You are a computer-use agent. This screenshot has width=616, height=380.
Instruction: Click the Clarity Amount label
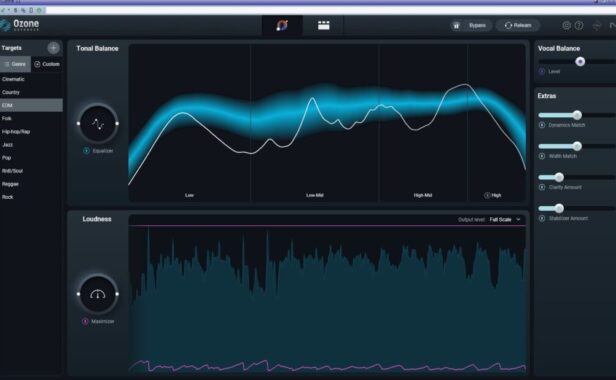[x=565, y=187]
